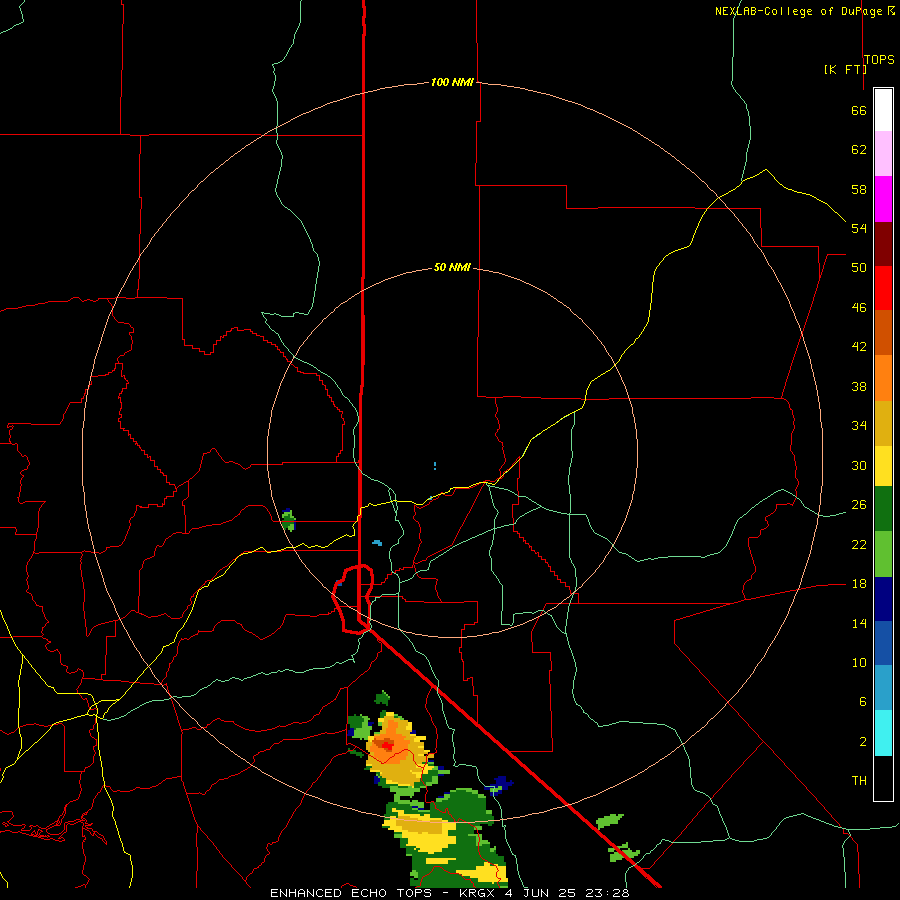Click the magenta 58 kft legend swatch
Screen dimensions: 900x900
click(883, 199)
